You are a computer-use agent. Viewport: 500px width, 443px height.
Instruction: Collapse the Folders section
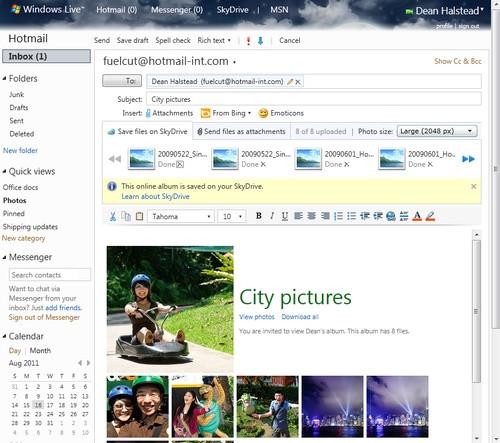4,78
